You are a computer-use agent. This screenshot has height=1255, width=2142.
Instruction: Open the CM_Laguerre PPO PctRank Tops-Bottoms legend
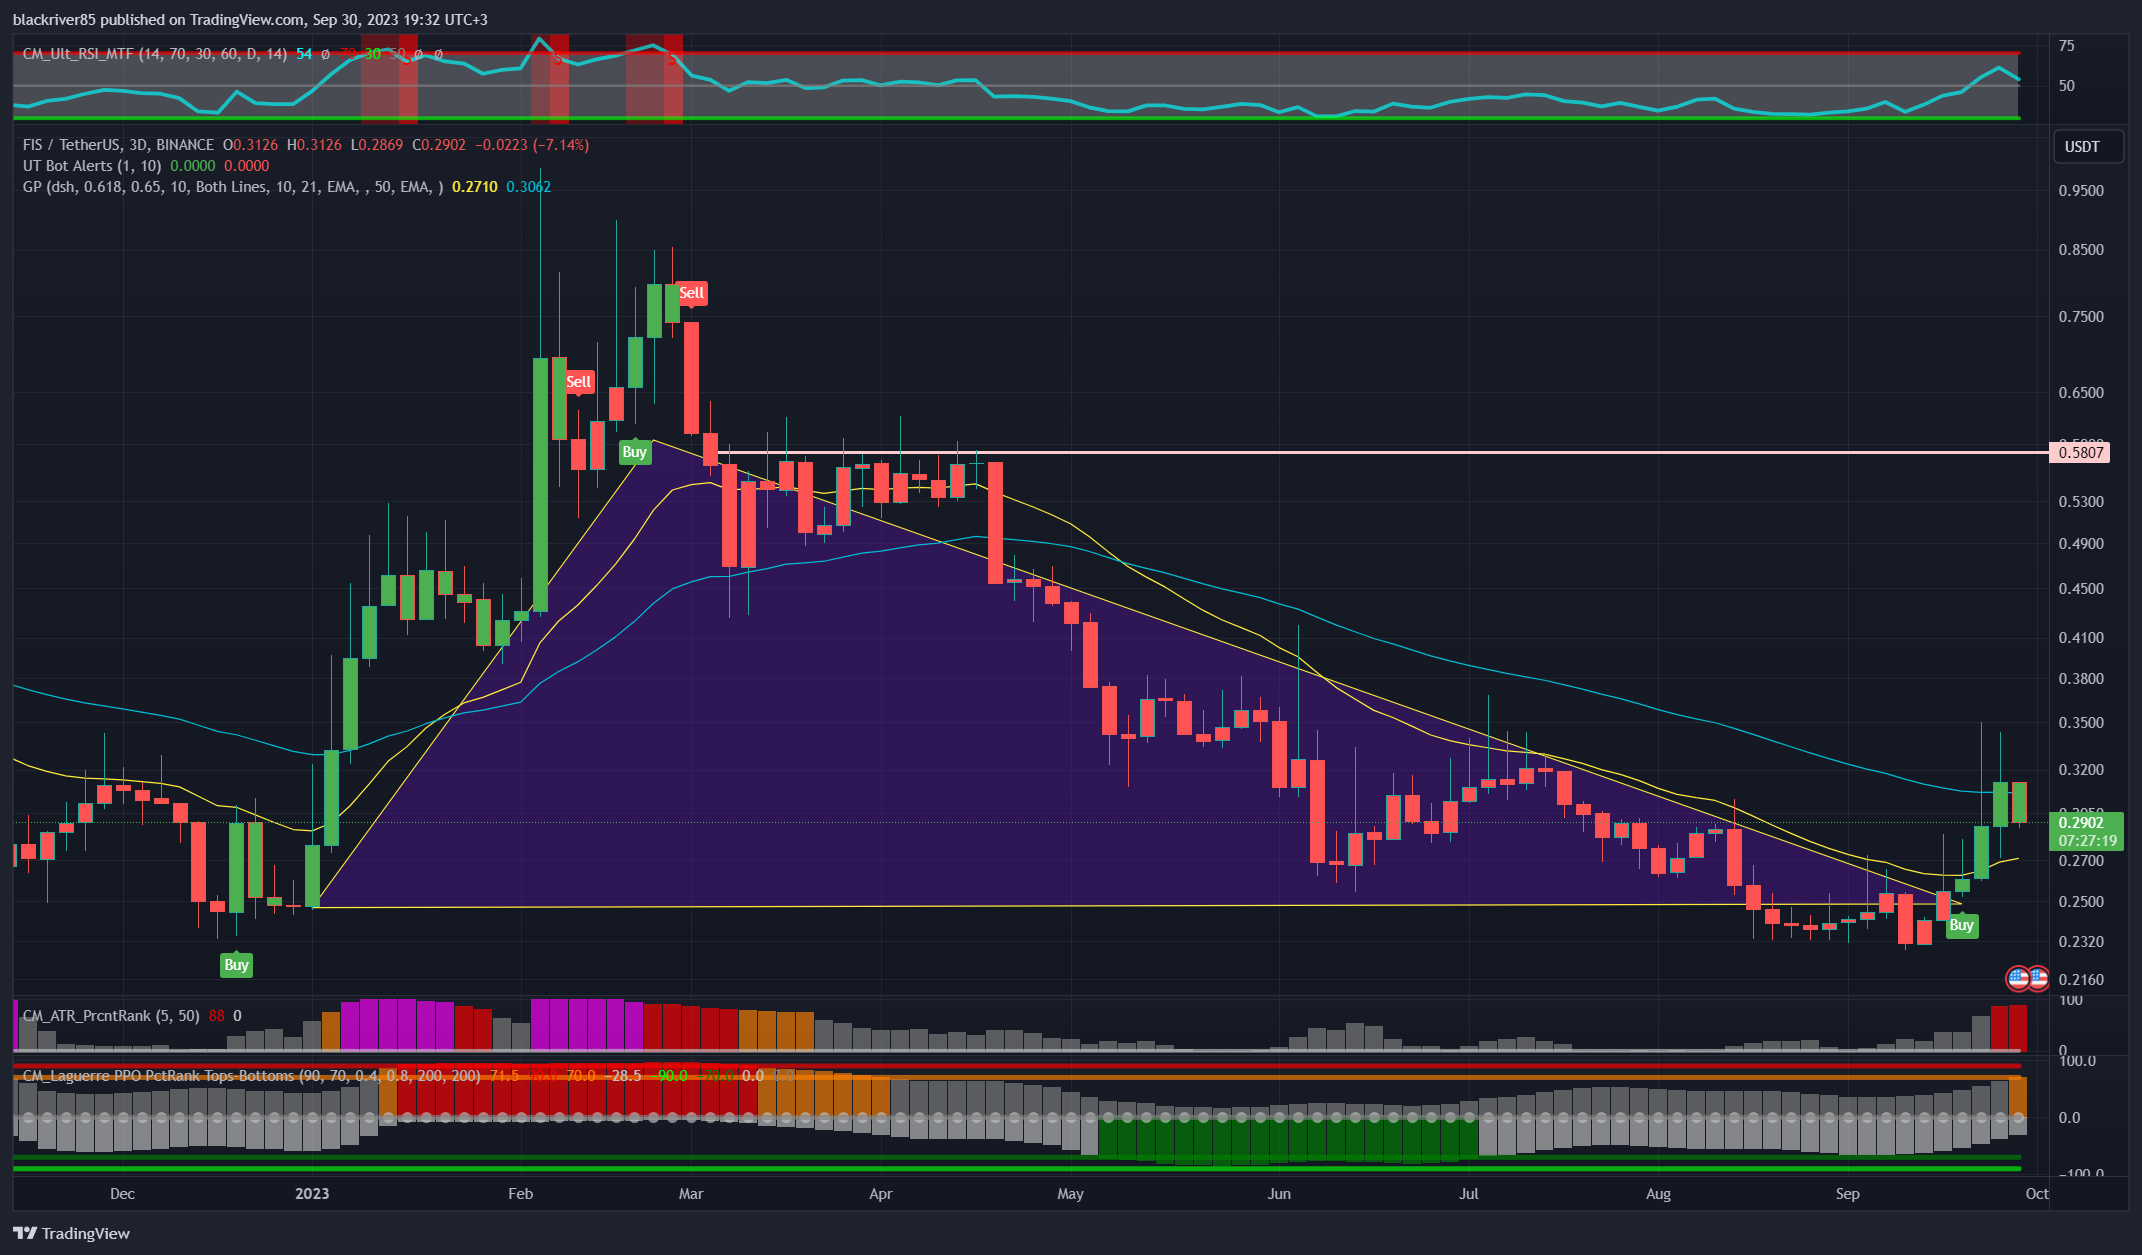point(251,1076)
